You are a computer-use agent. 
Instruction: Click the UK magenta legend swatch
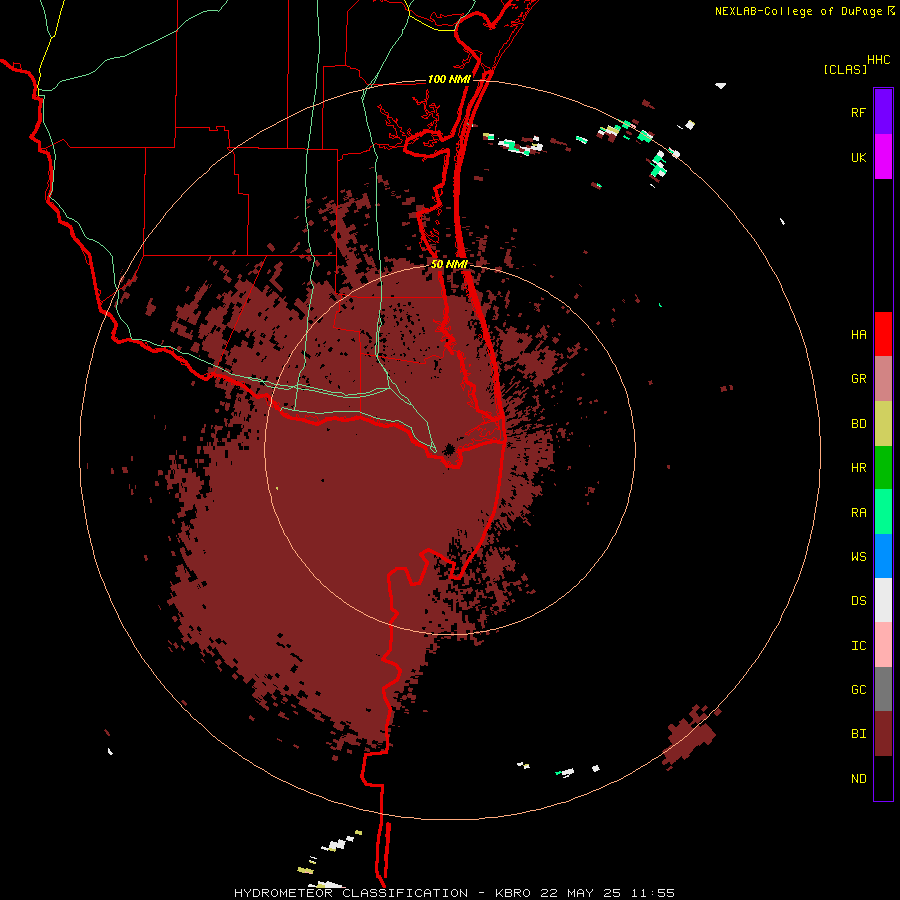point(883,157)
